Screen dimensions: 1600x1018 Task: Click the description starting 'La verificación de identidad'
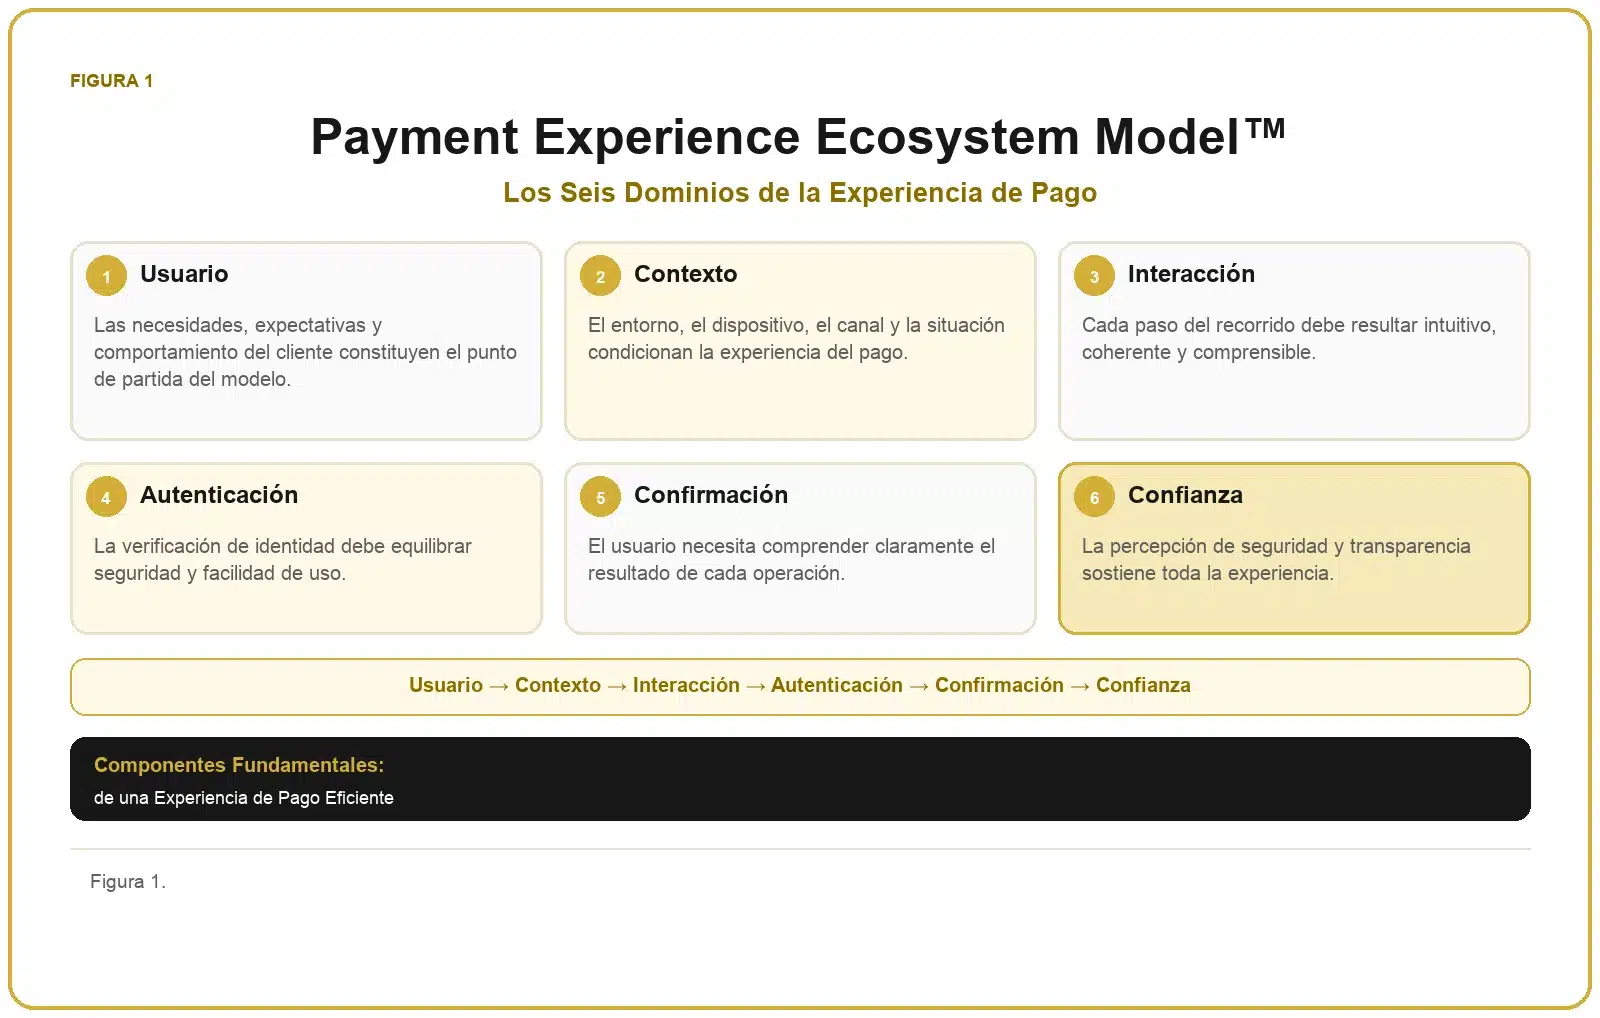[x=282, y=560]
